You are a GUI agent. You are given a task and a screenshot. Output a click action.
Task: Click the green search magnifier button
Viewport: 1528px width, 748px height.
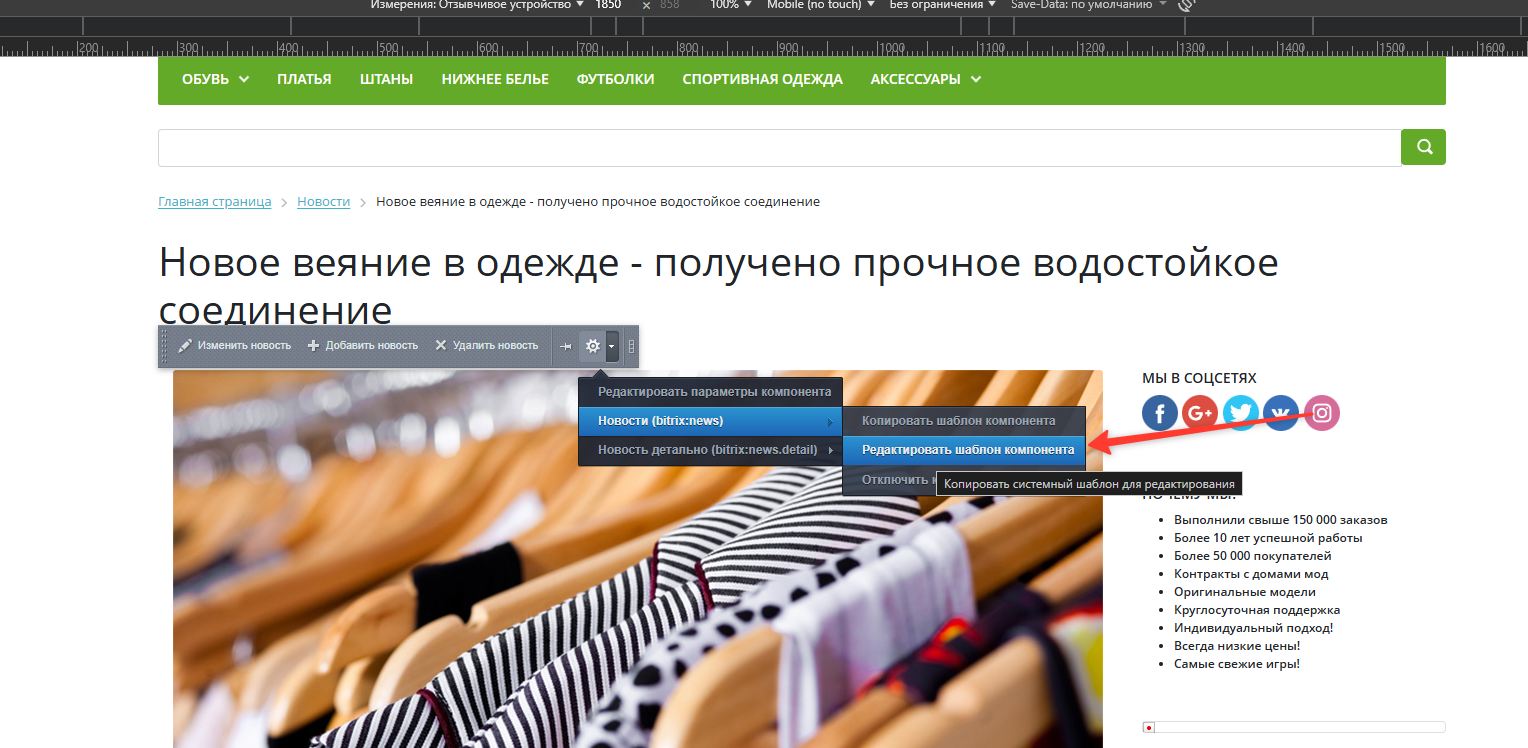pos(1423,147)
